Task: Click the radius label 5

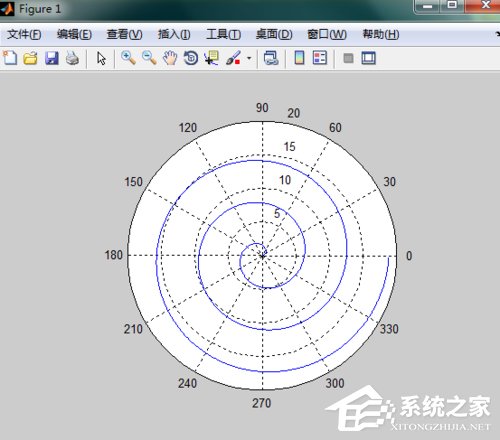Action: (277, 214)
